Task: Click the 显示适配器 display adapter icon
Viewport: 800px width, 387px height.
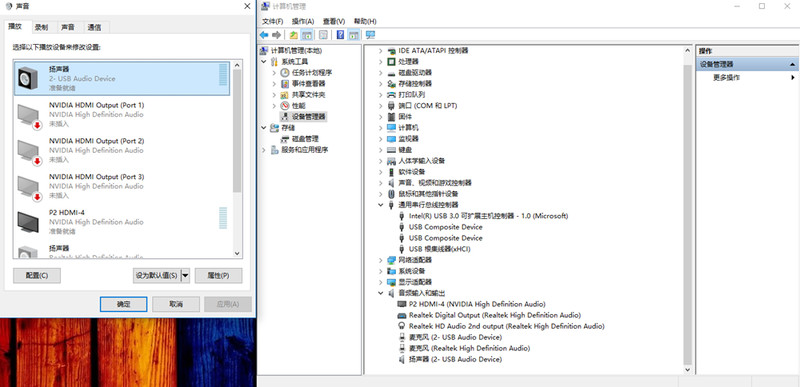Action: [x=391, y=282]
